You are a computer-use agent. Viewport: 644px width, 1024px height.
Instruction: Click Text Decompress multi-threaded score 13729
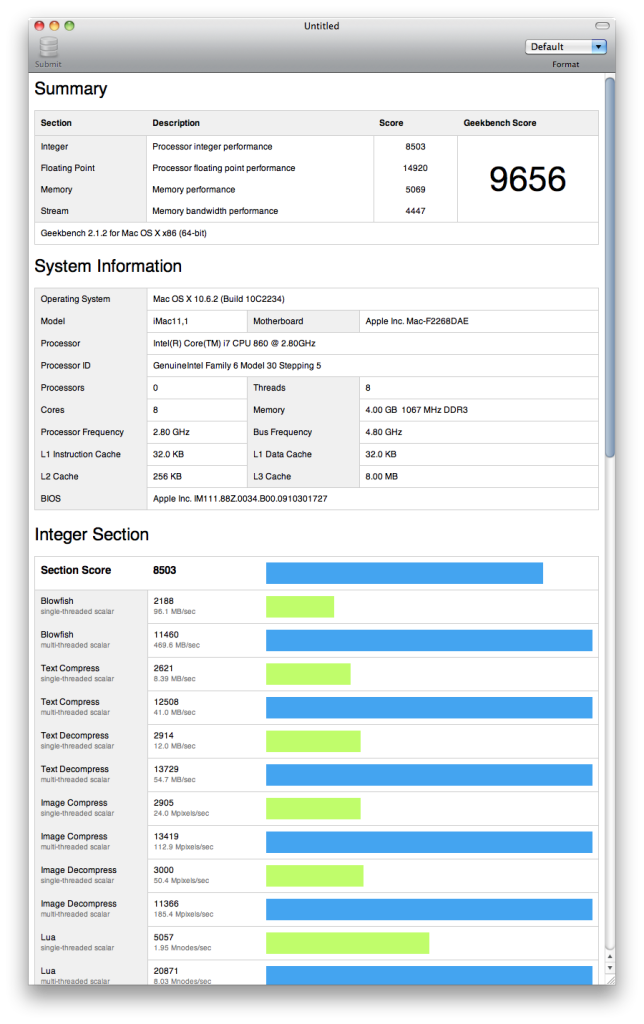point(166,769)
